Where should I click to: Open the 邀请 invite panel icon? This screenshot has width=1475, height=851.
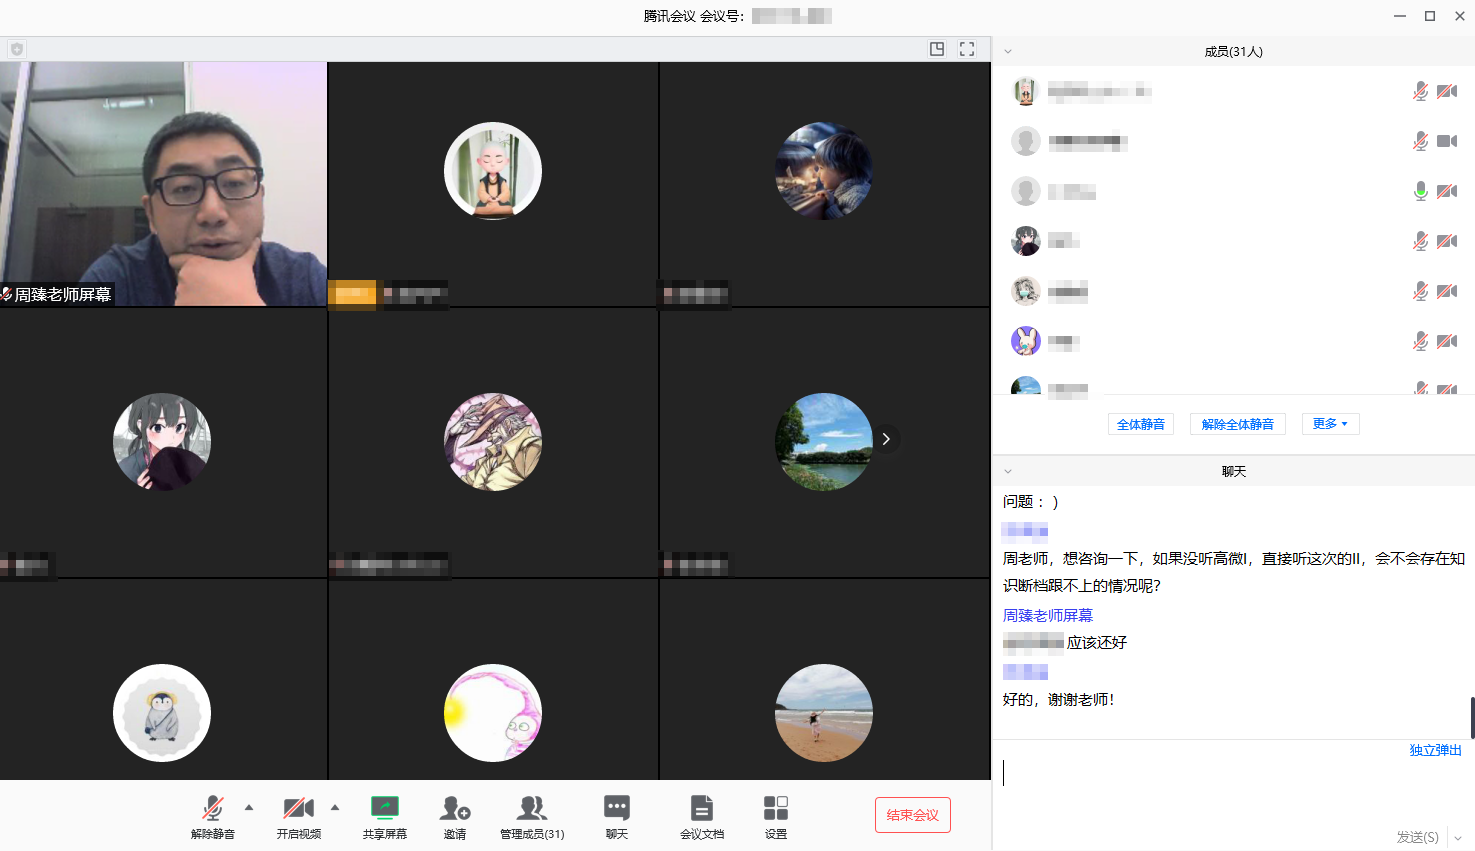pyautogui.click(x=455, y=806)
